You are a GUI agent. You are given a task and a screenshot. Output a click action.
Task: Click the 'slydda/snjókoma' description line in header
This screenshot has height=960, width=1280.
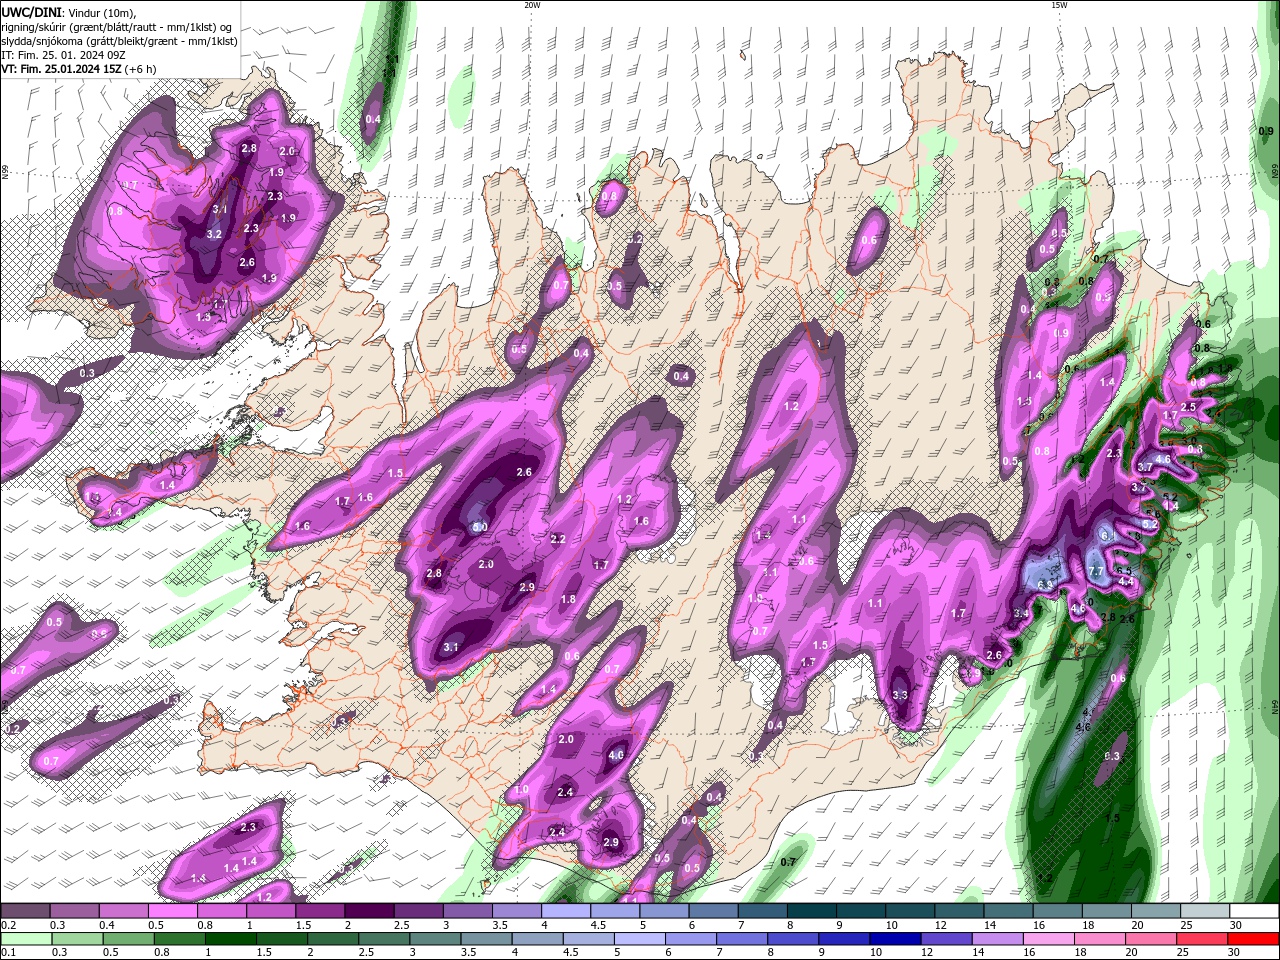119,41
